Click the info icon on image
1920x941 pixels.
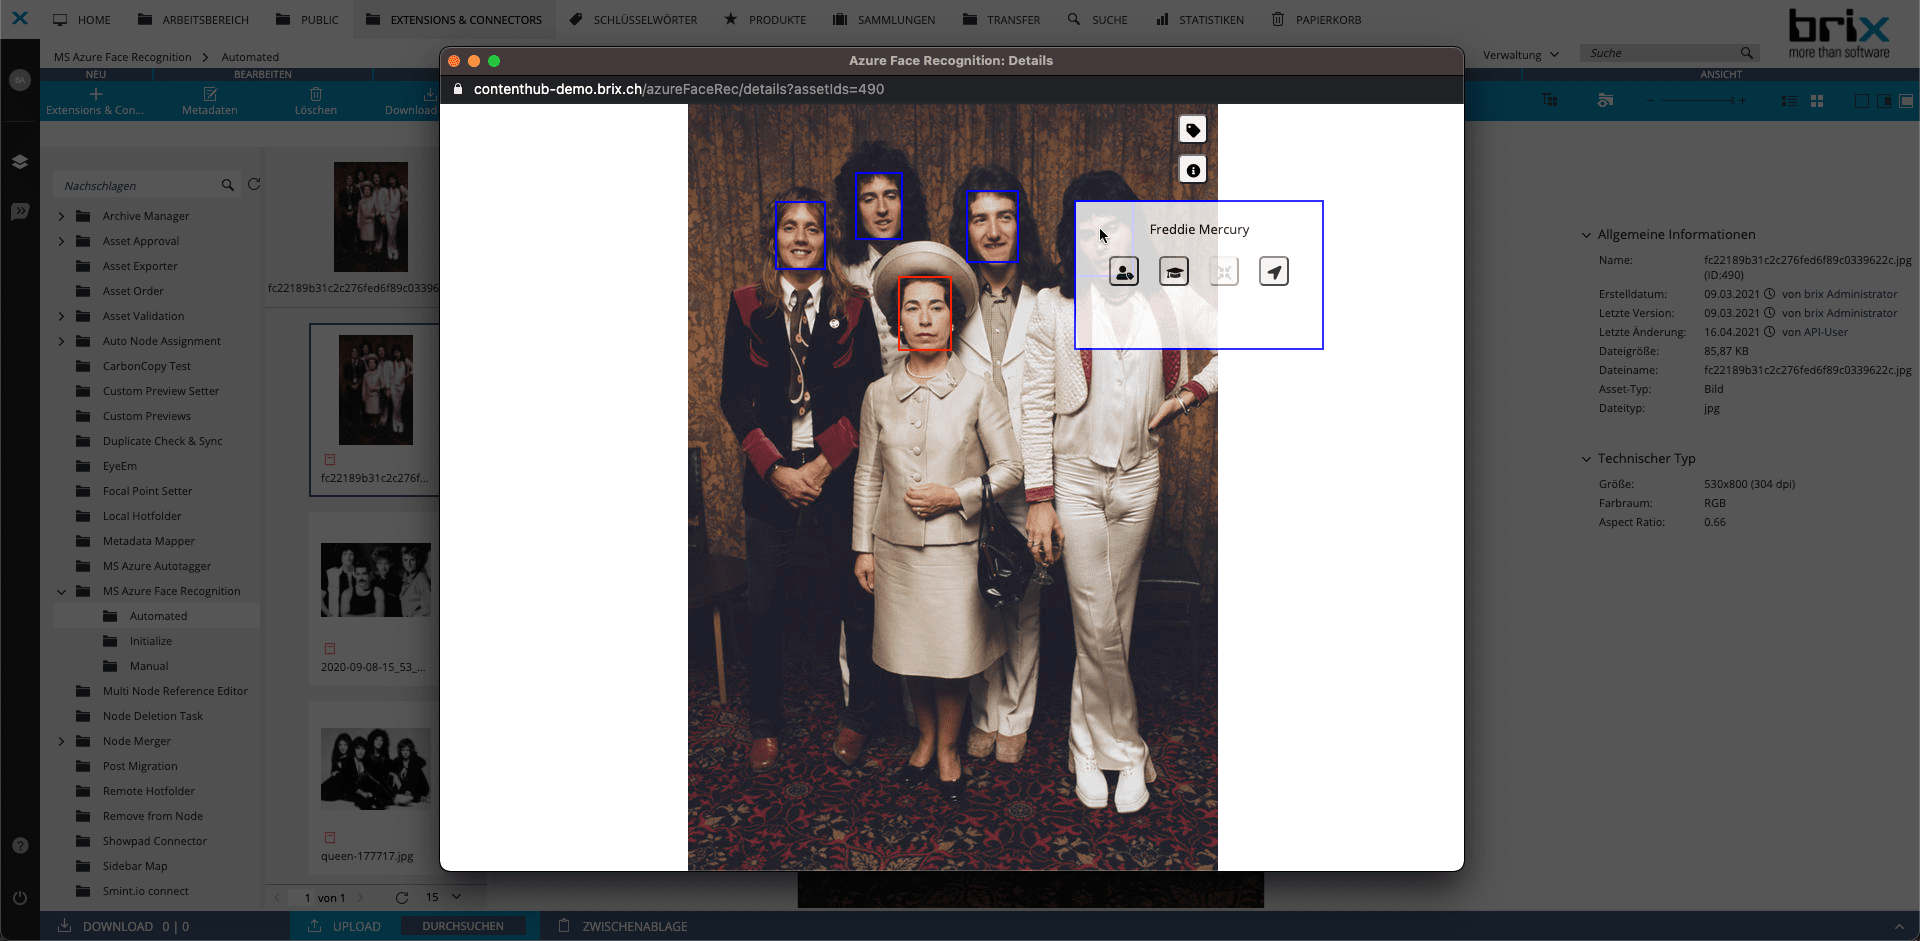pos(1192,170)
